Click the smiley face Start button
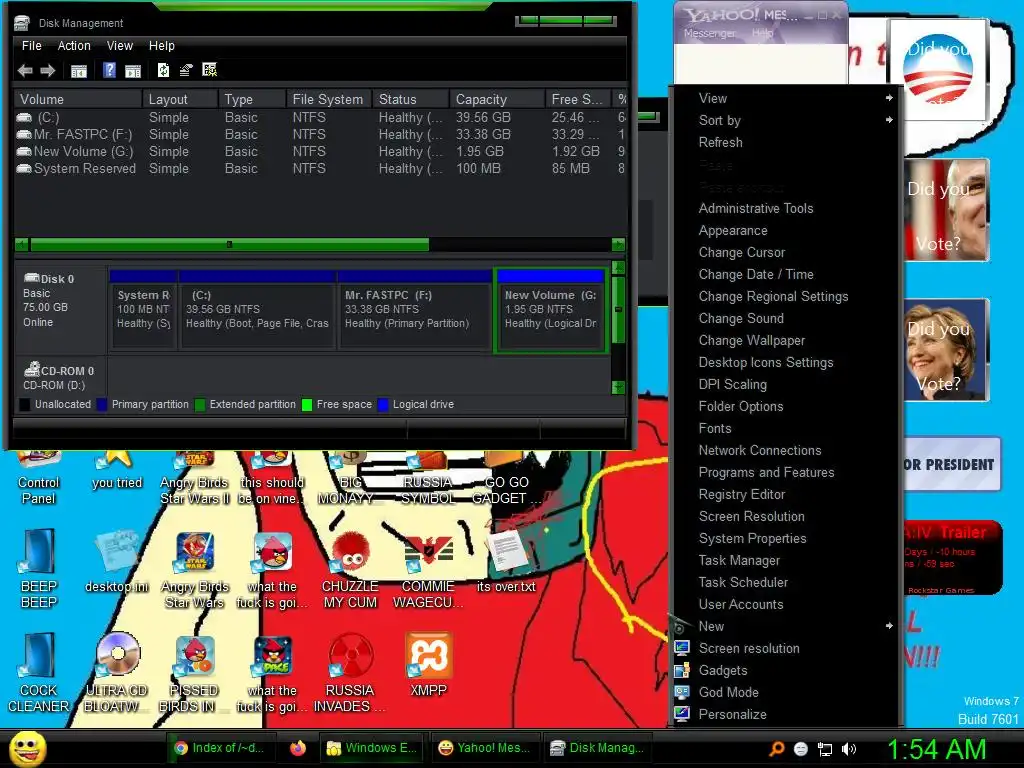Viewport: 1024px width, 768px height. (27, 748)
